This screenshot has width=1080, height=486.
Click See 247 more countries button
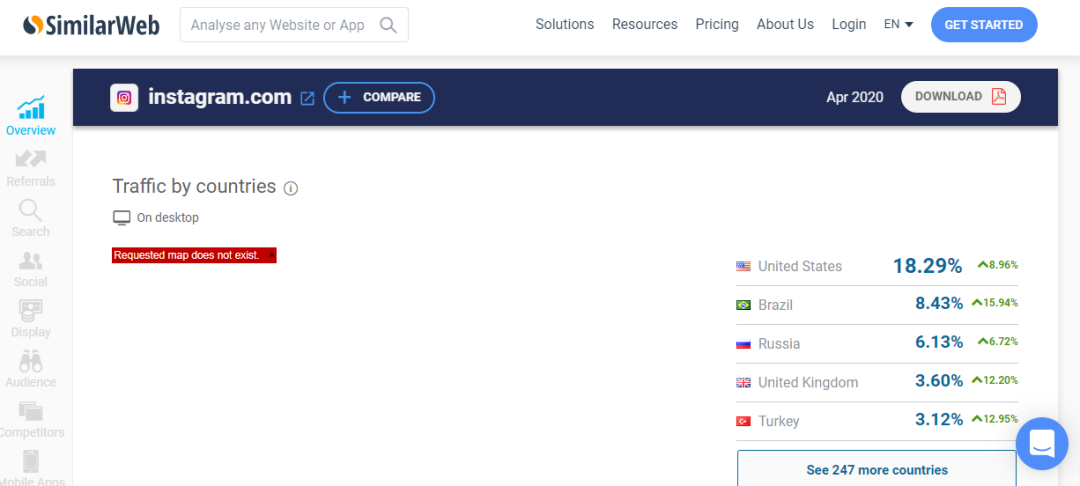click(x=877, y=470)
